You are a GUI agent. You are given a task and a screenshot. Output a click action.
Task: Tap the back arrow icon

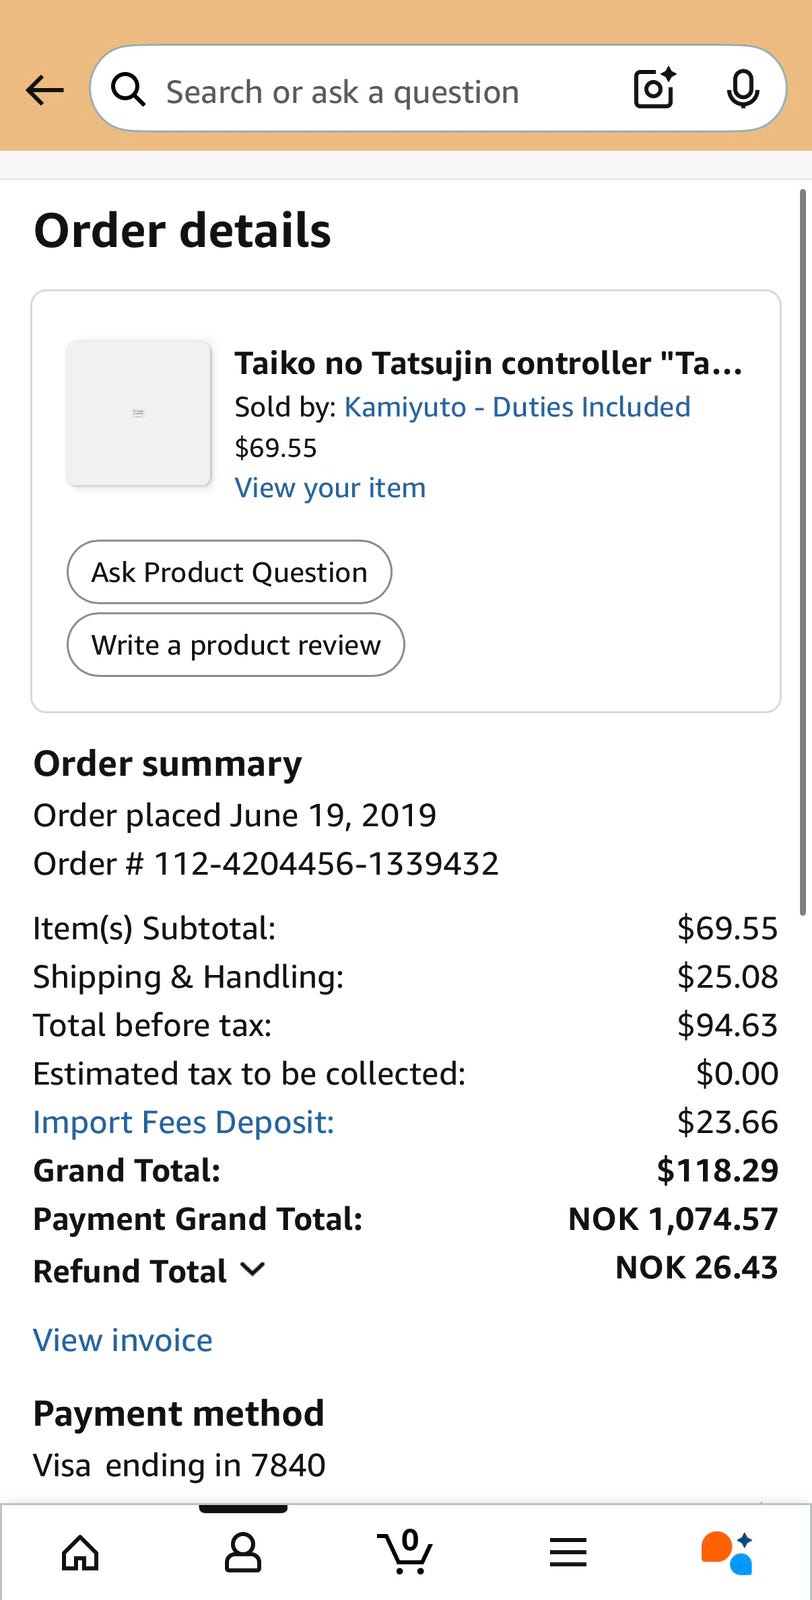coord(45,91)
